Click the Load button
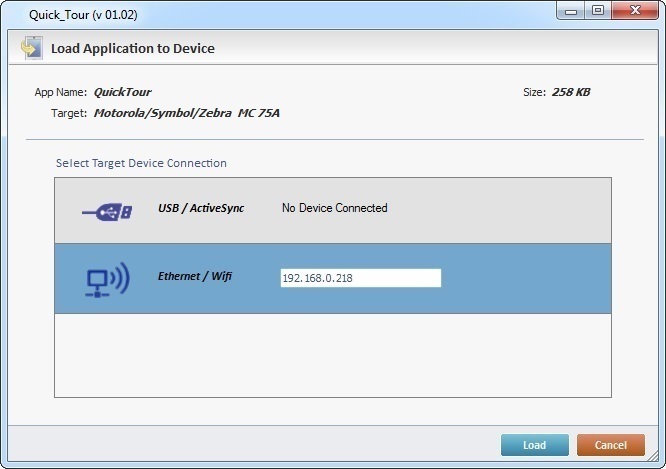 pos(534,445)
